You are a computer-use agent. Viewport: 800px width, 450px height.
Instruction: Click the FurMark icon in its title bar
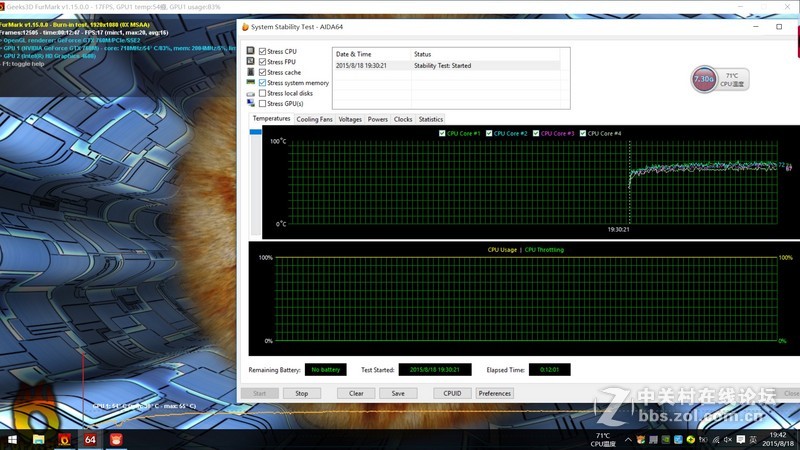[2, 7]
